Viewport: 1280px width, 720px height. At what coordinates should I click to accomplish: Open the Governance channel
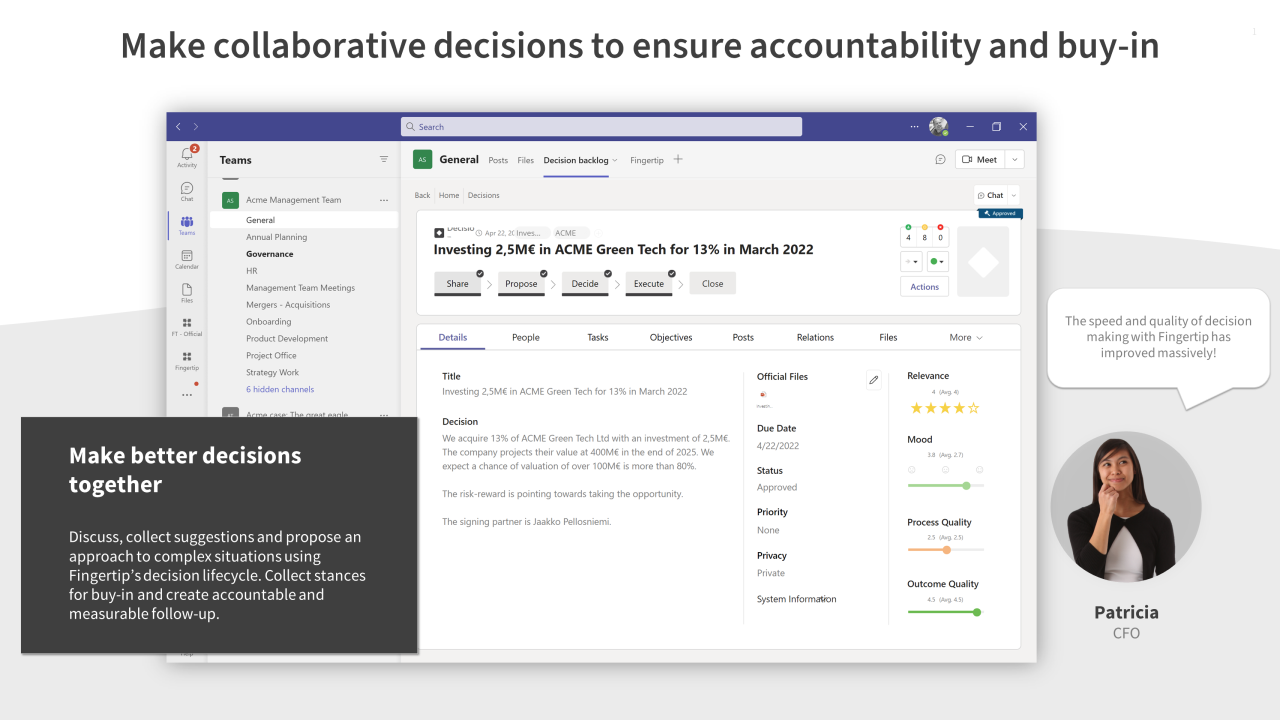pyautogui.click(x=270, y=254)
